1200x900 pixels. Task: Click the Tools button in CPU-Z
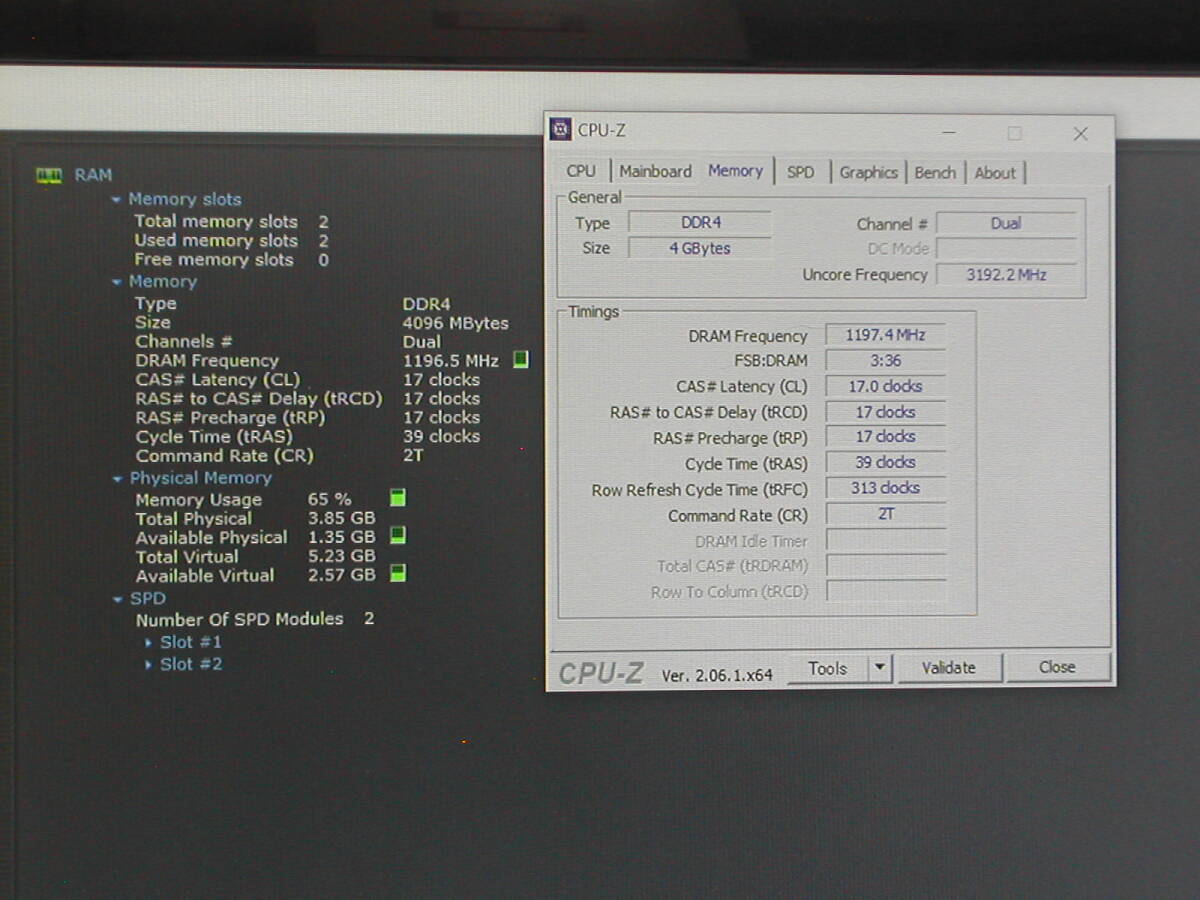point(828,668)
